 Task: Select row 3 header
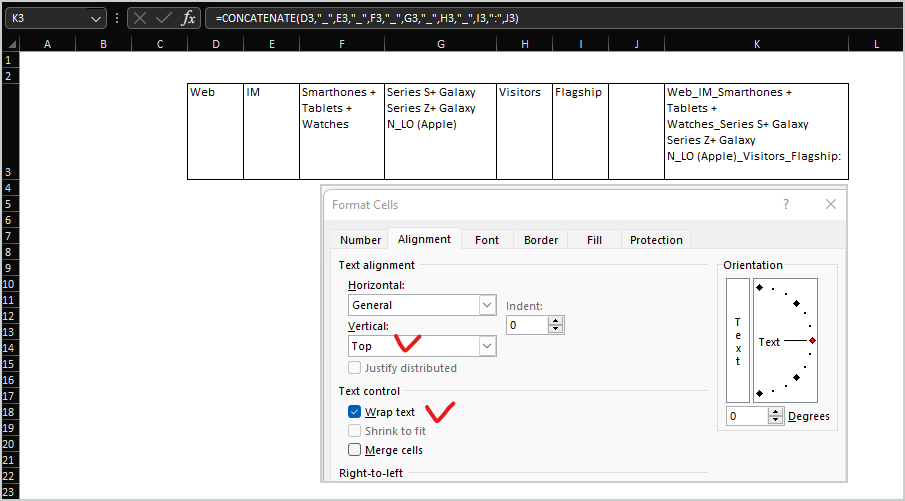click(x=9, y=132)
